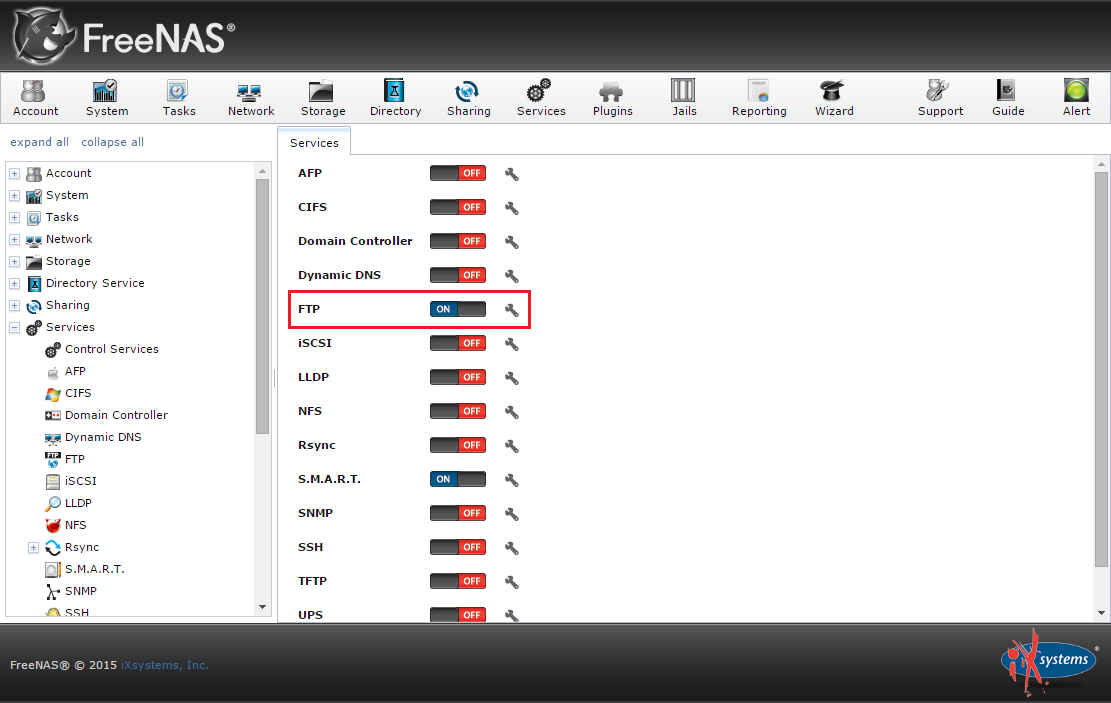Viewport: 1111px width, 703px height.
Task: Configure Domain Controller via wrench icon
Action: pos(512,242)
